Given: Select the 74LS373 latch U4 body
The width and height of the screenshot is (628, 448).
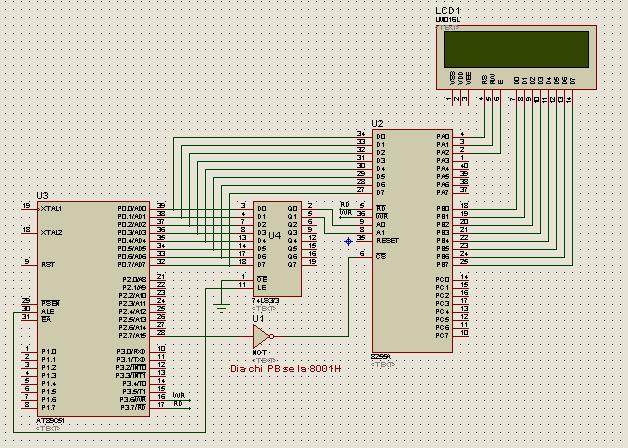Looking at the screenshot, I should (277, 249).
